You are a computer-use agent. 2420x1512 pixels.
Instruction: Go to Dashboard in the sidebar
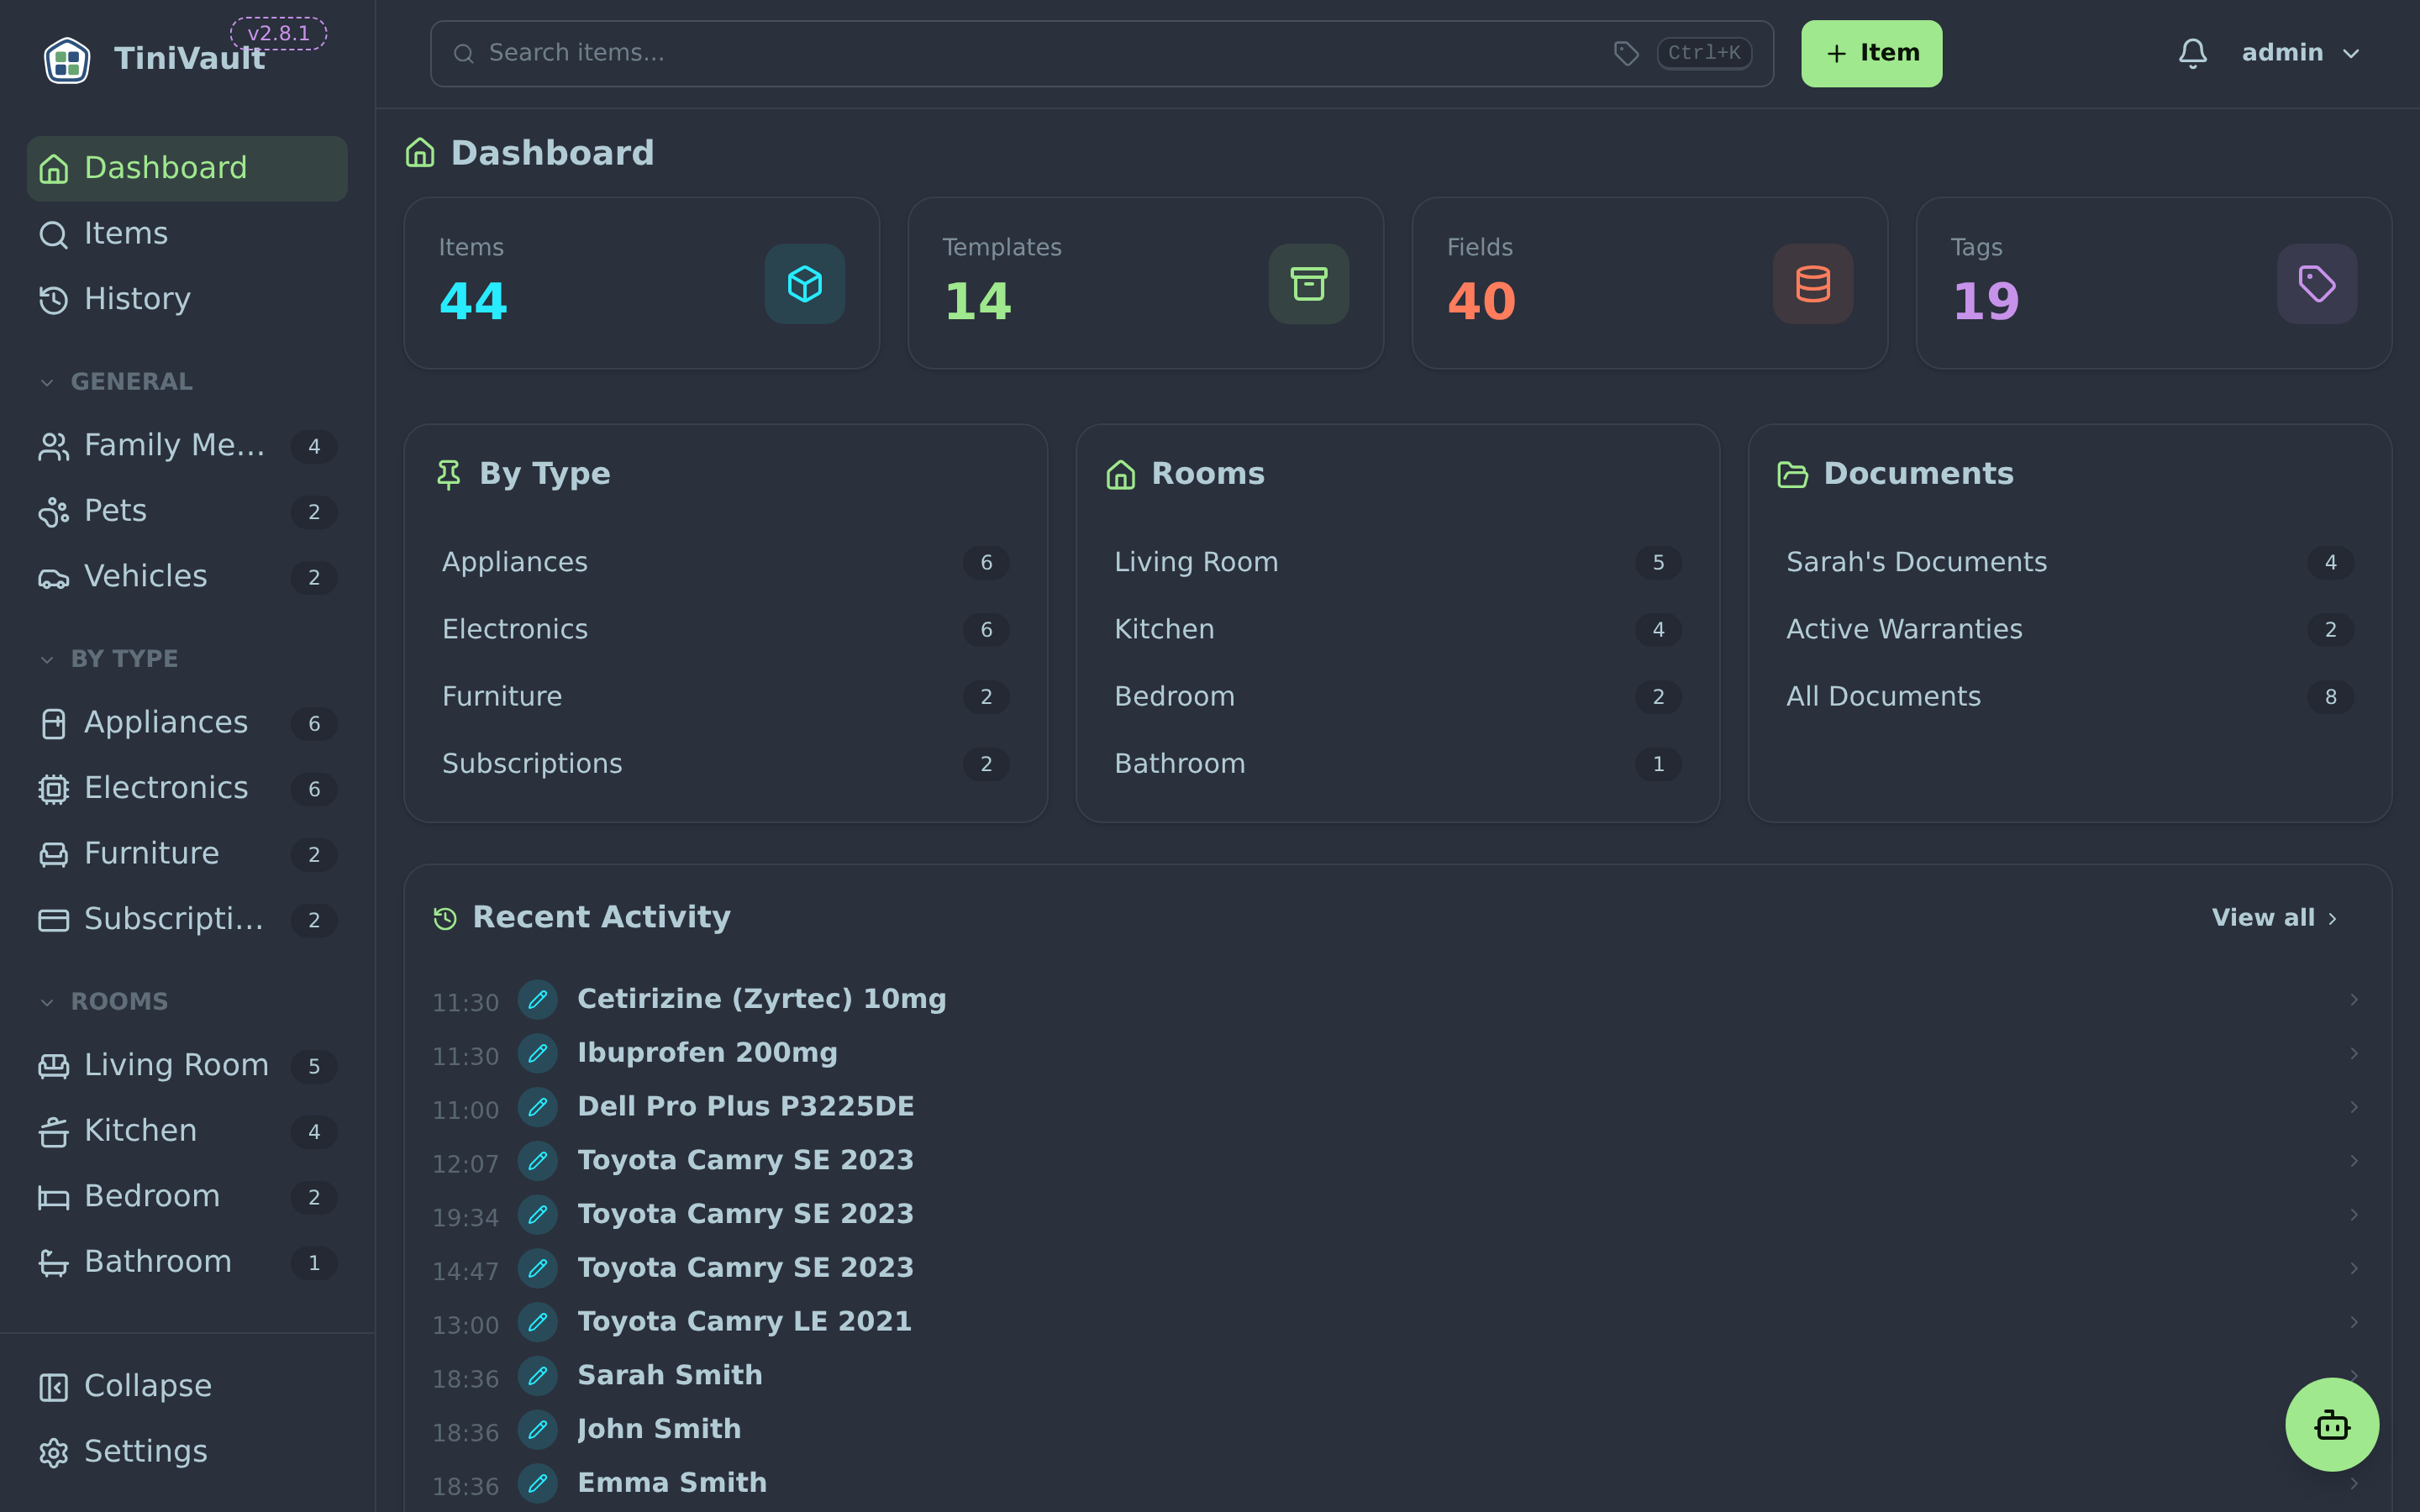[x=187, y=168]
